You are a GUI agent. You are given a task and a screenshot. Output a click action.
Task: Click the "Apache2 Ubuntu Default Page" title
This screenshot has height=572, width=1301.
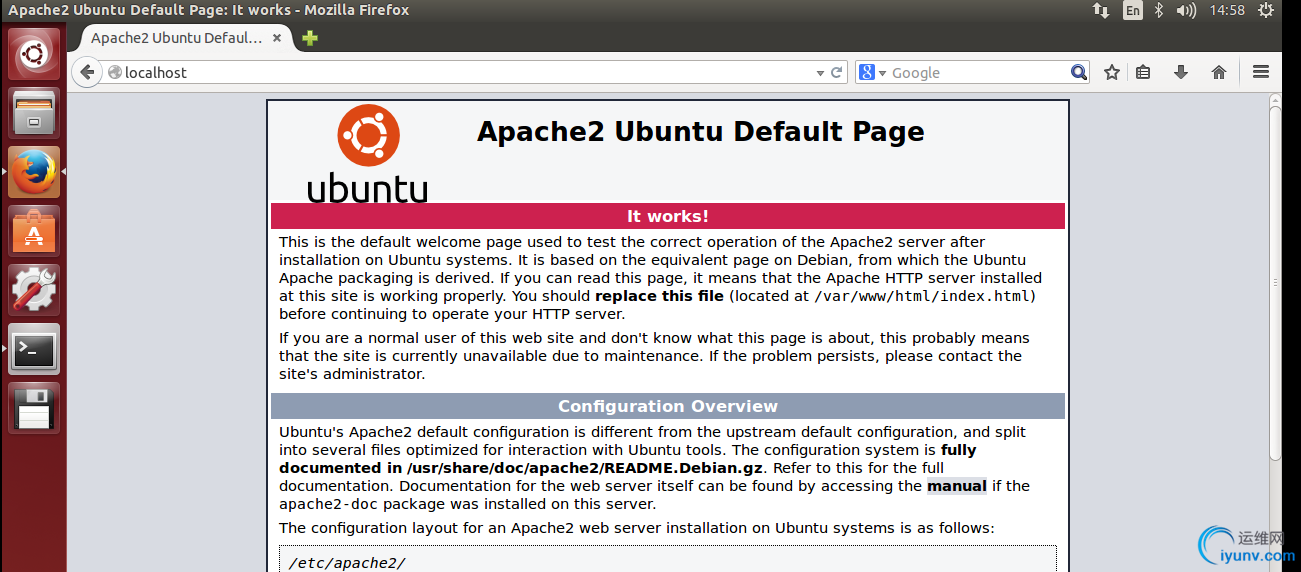[701, 131]
